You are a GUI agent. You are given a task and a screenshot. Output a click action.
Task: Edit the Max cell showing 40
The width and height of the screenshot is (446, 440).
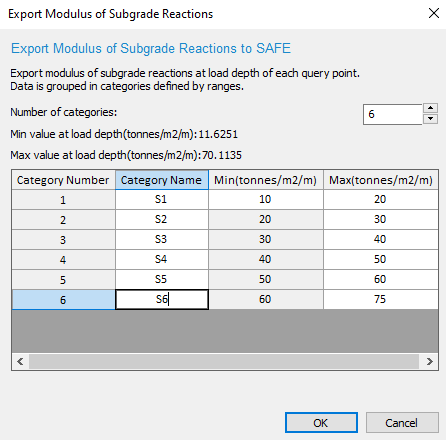click(381, 239)
